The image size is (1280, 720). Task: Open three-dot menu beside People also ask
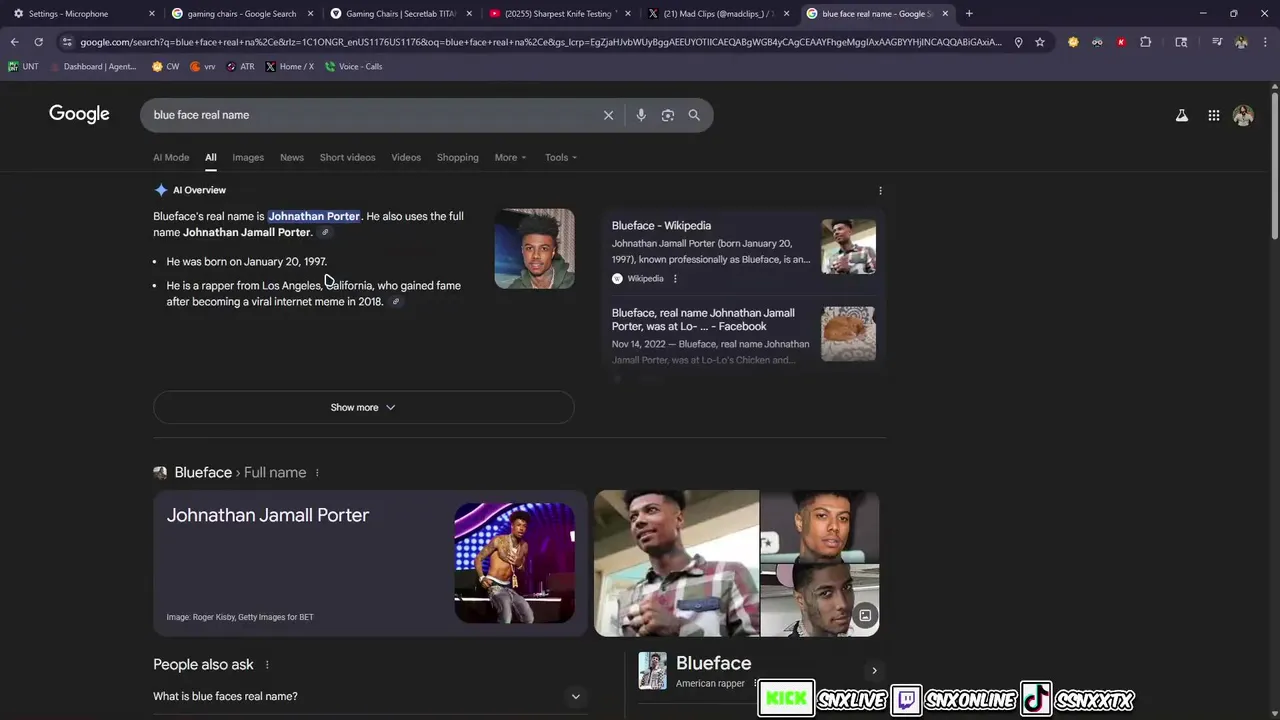click(x=267, y=665)
